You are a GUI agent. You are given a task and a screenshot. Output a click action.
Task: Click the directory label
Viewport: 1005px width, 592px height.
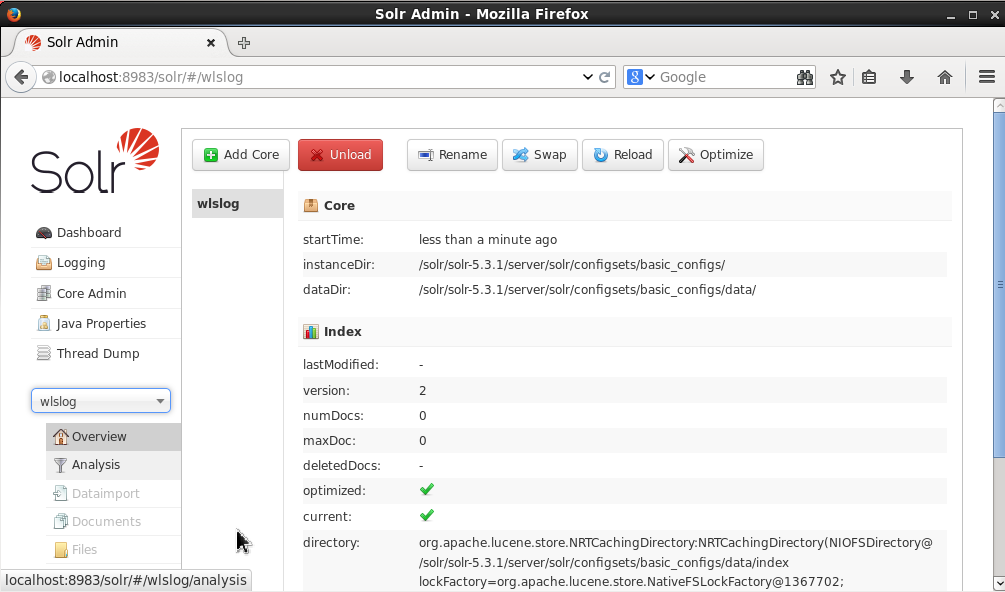[x=331, y=543]
